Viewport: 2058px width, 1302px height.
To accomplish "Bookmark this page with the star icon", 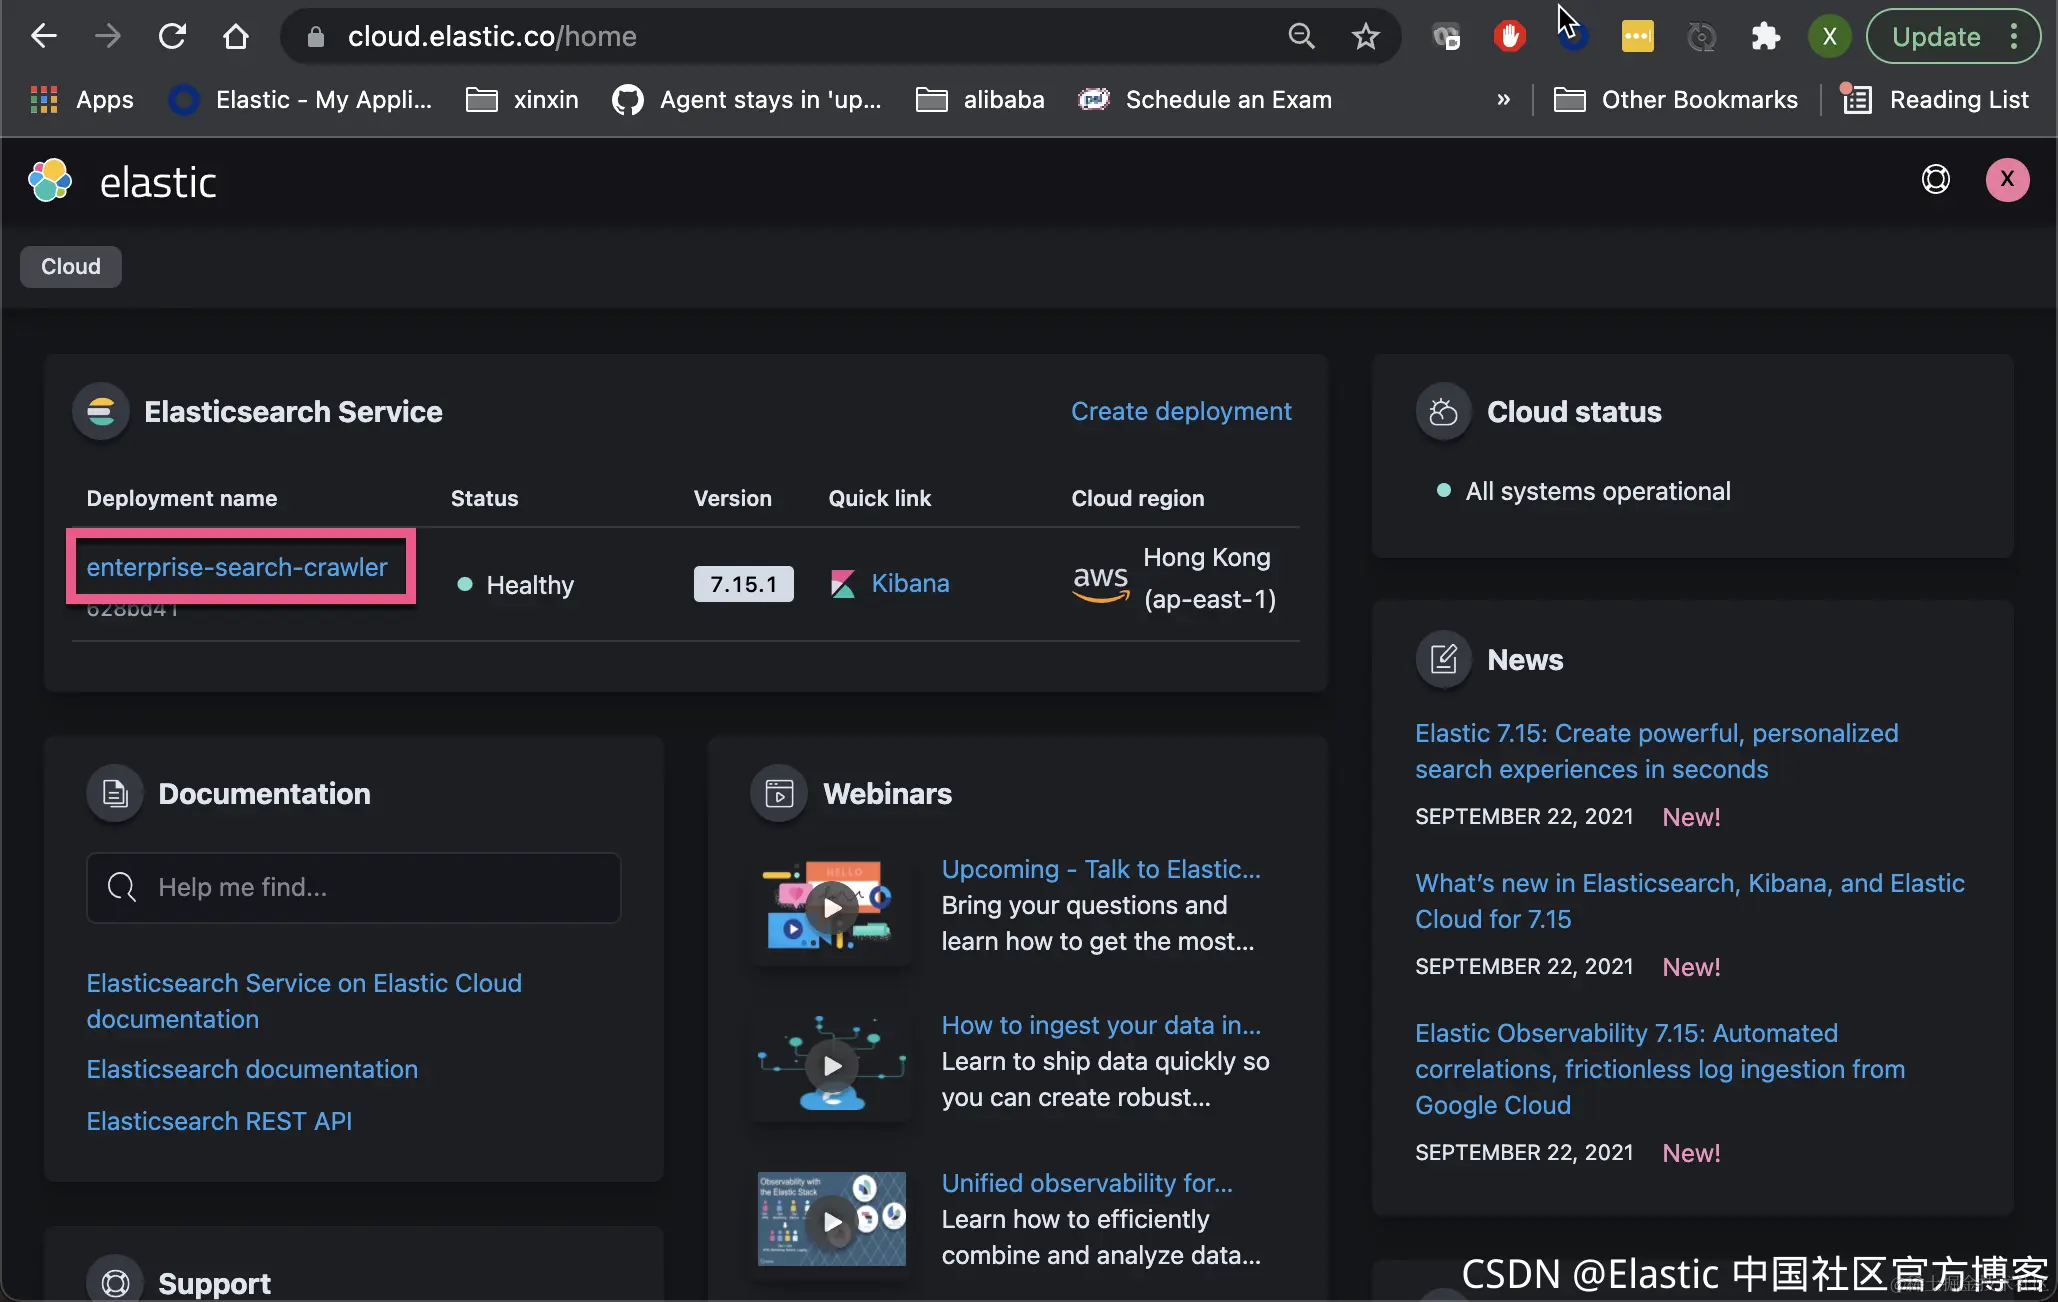I will click(1365, 37).
